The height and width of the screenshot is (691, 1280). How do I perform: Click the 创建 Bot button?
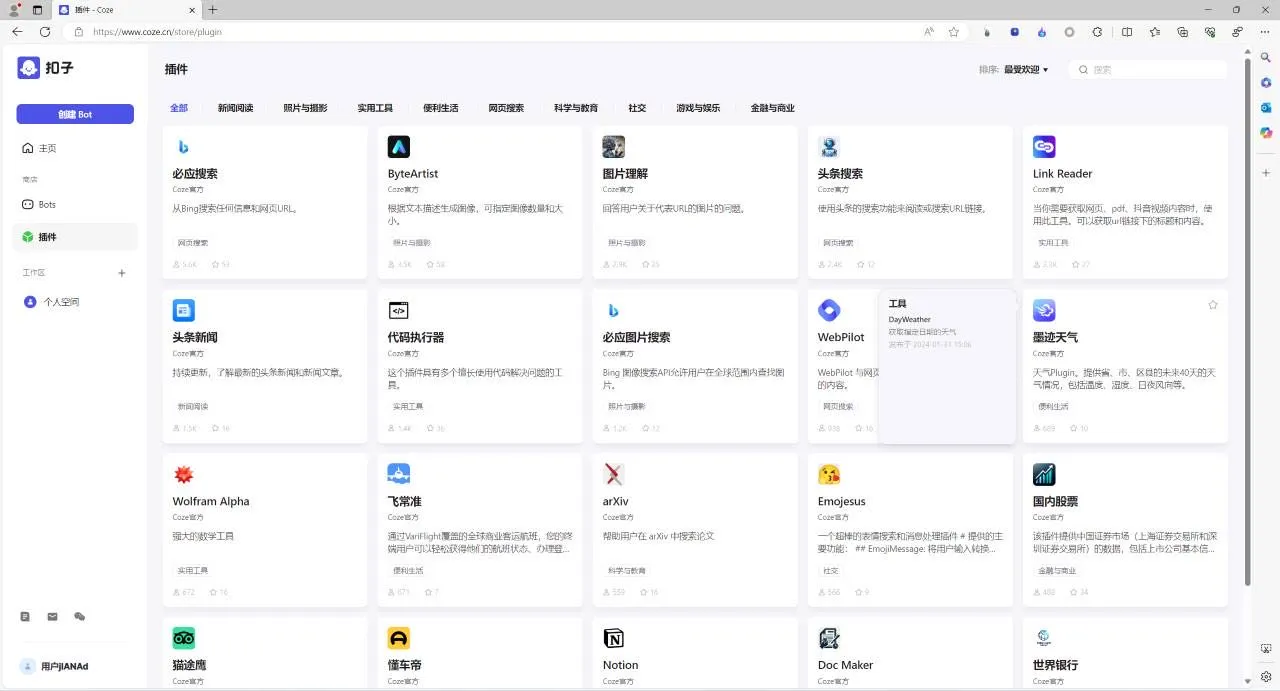point(75,114)
